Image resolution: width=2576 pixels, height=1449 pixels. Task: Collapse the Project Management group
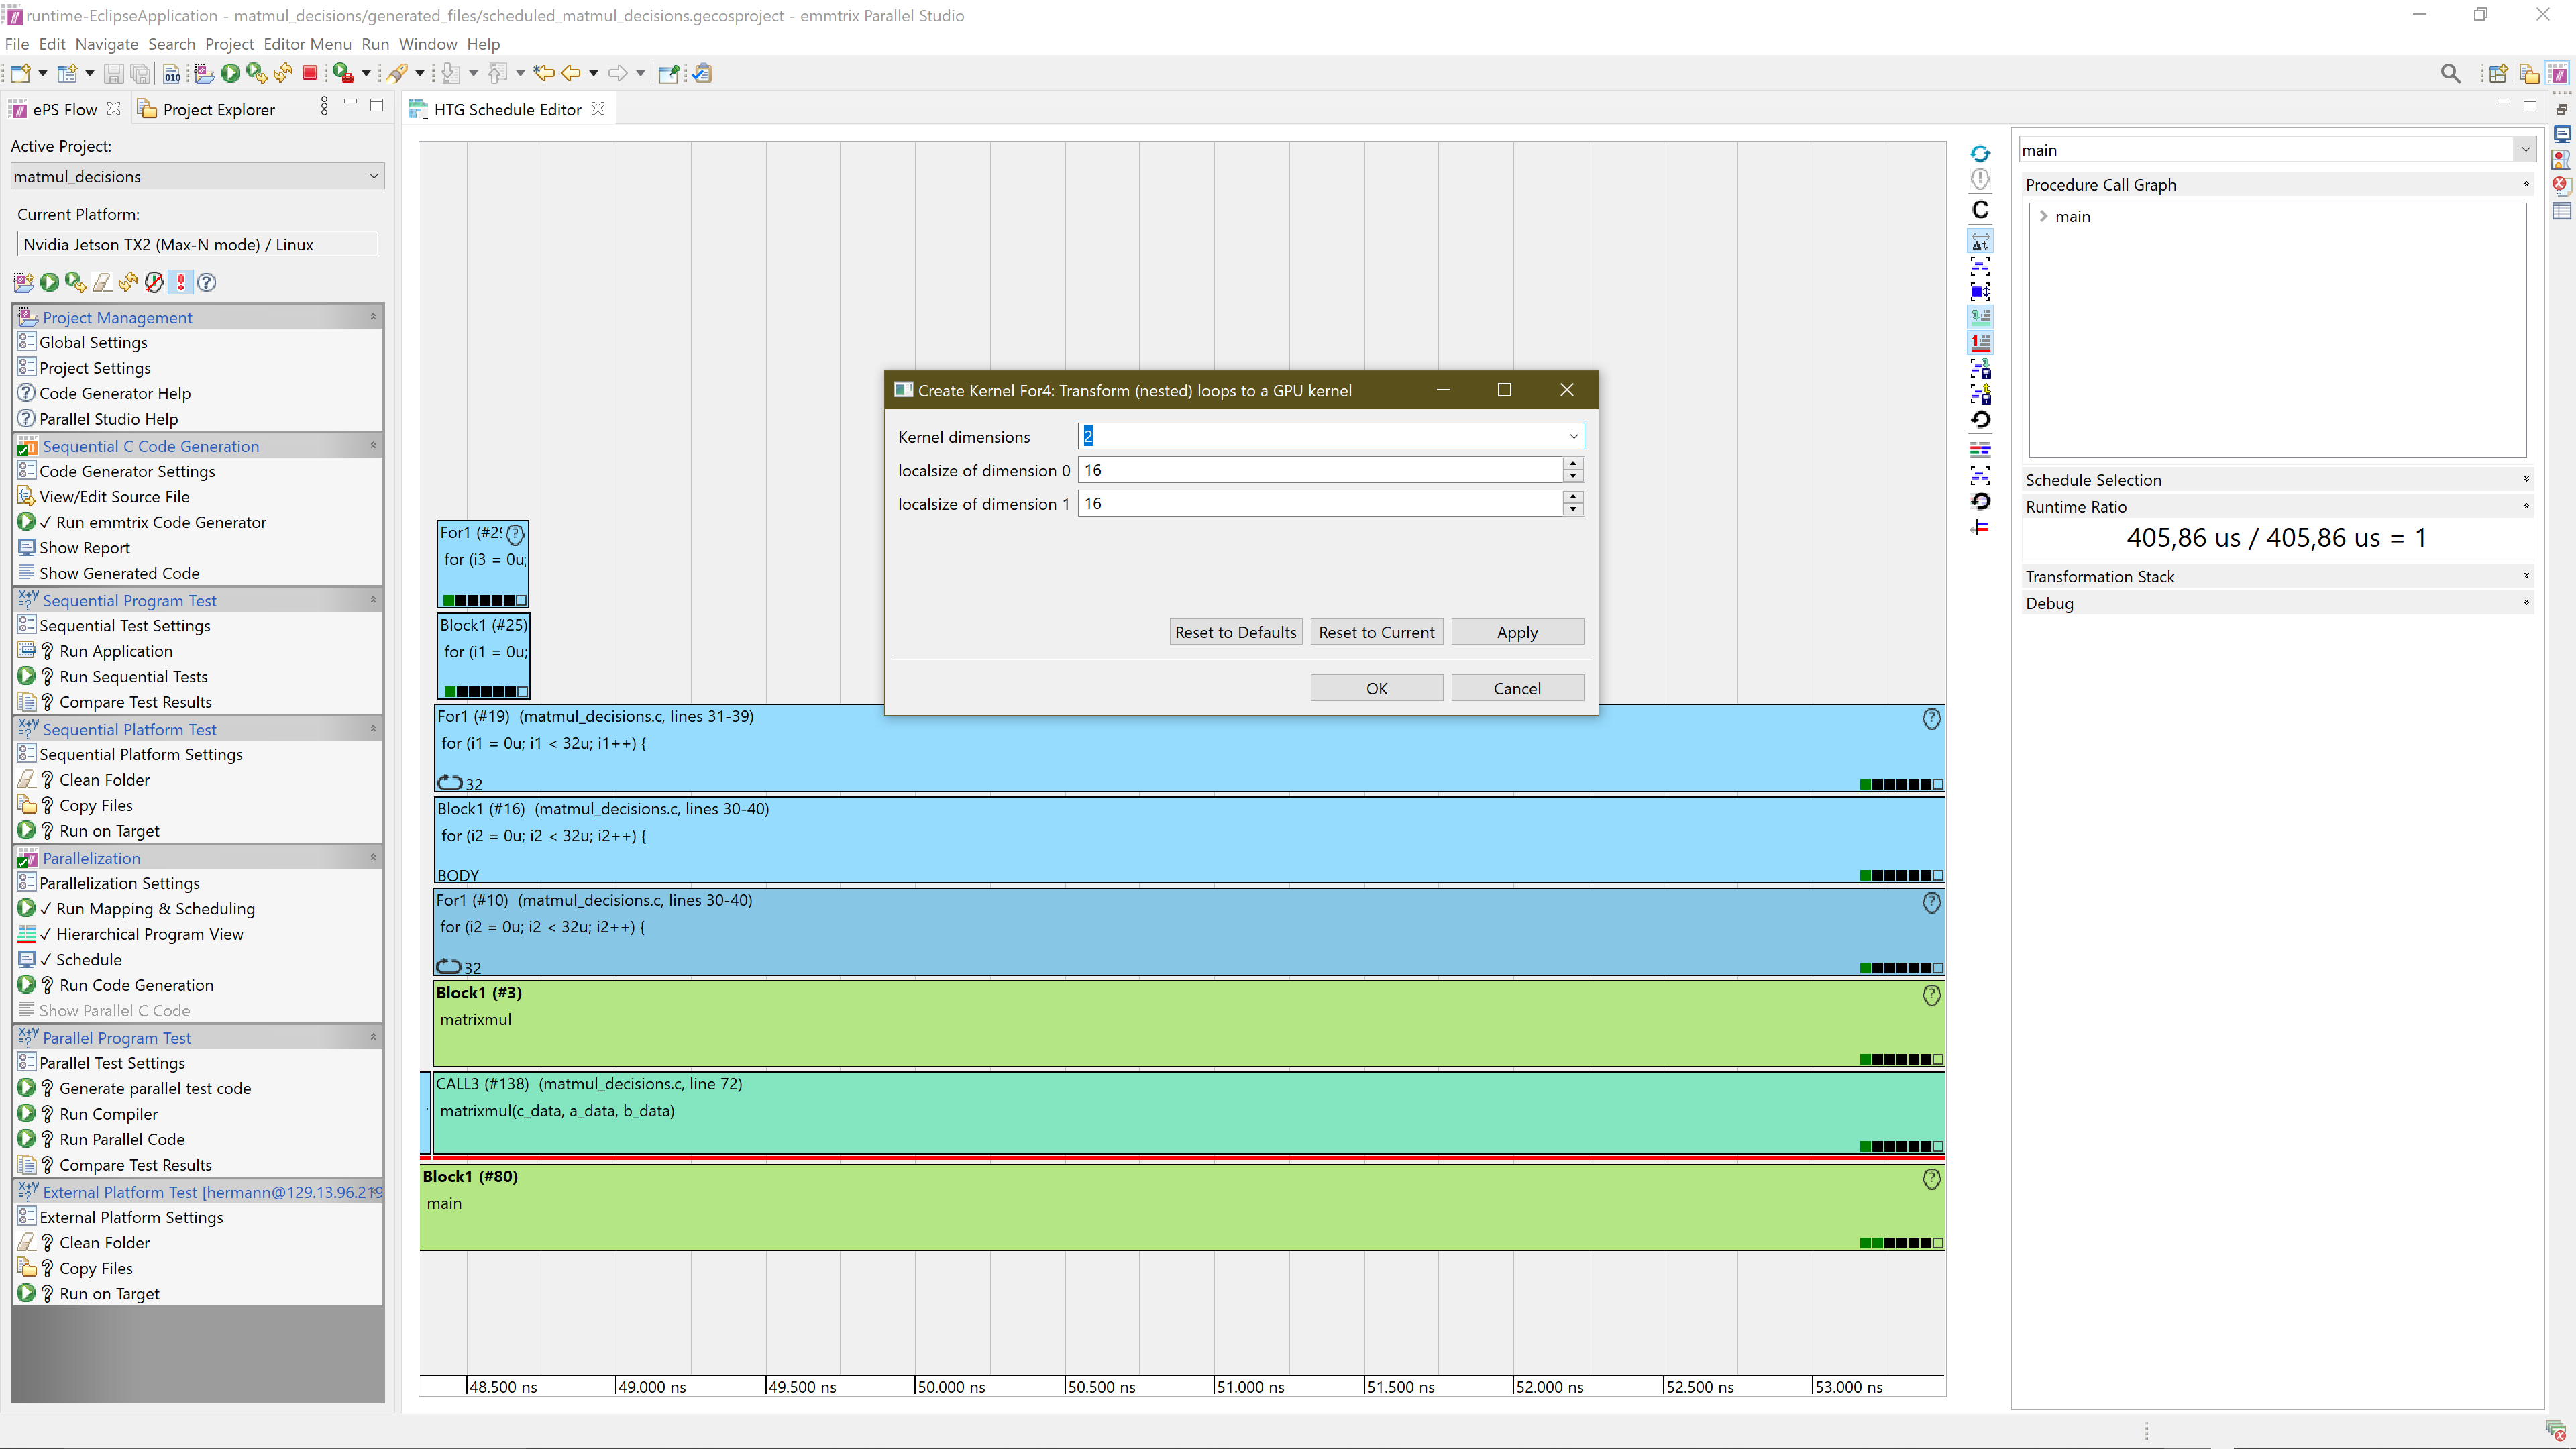pos(373,317)
